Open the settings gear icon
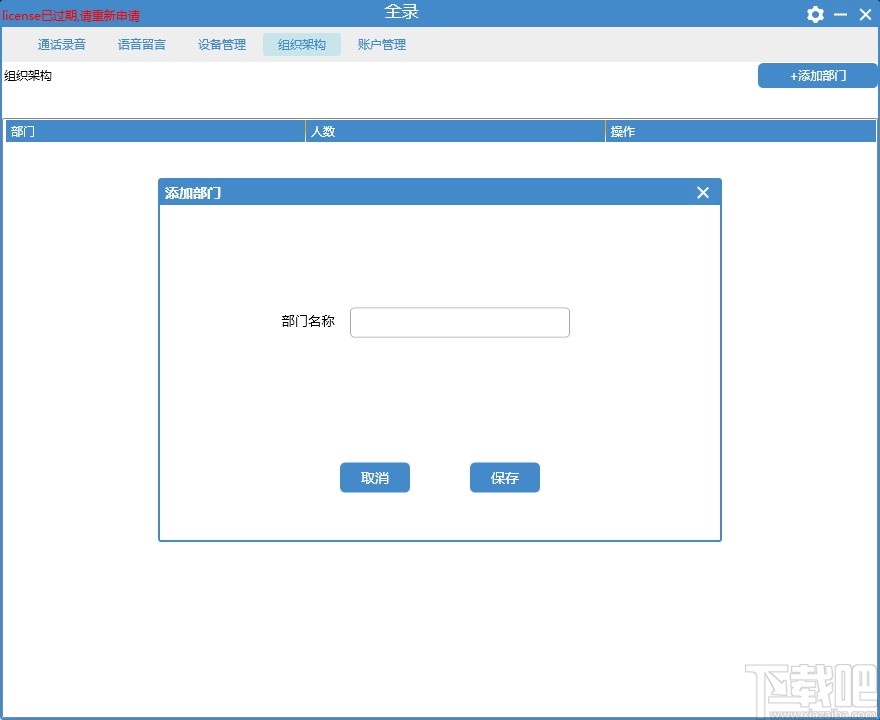Screen dimensions: 880x720 [x=815, y=14]
